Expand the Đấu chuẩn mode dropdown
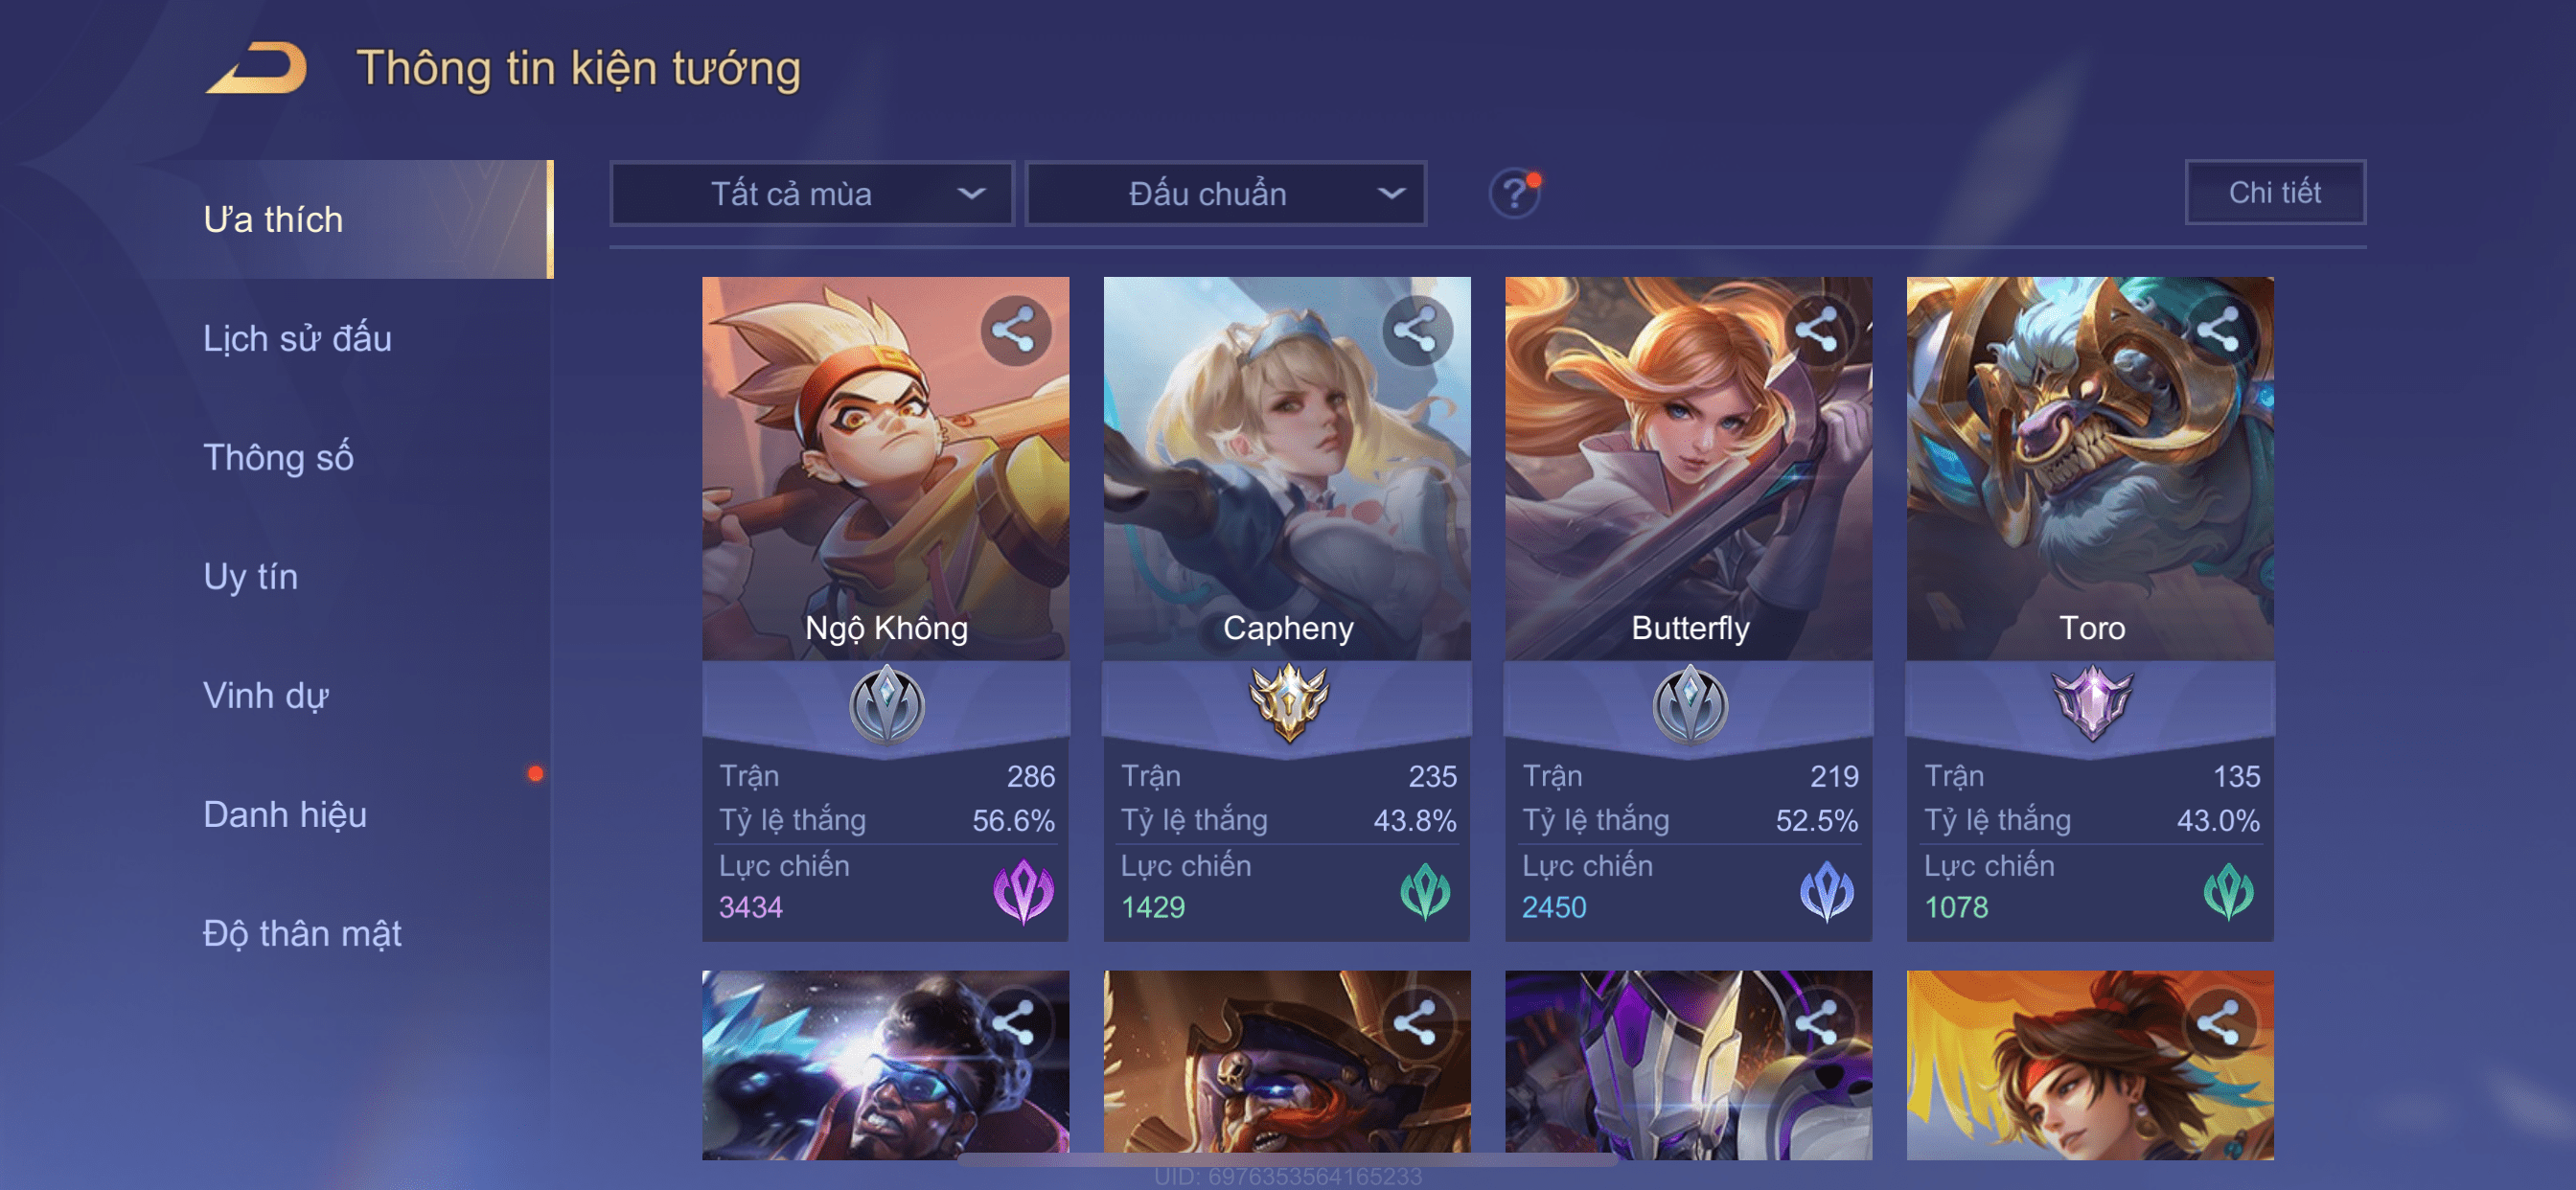2576x1190 pixels. coord(1227,193)
